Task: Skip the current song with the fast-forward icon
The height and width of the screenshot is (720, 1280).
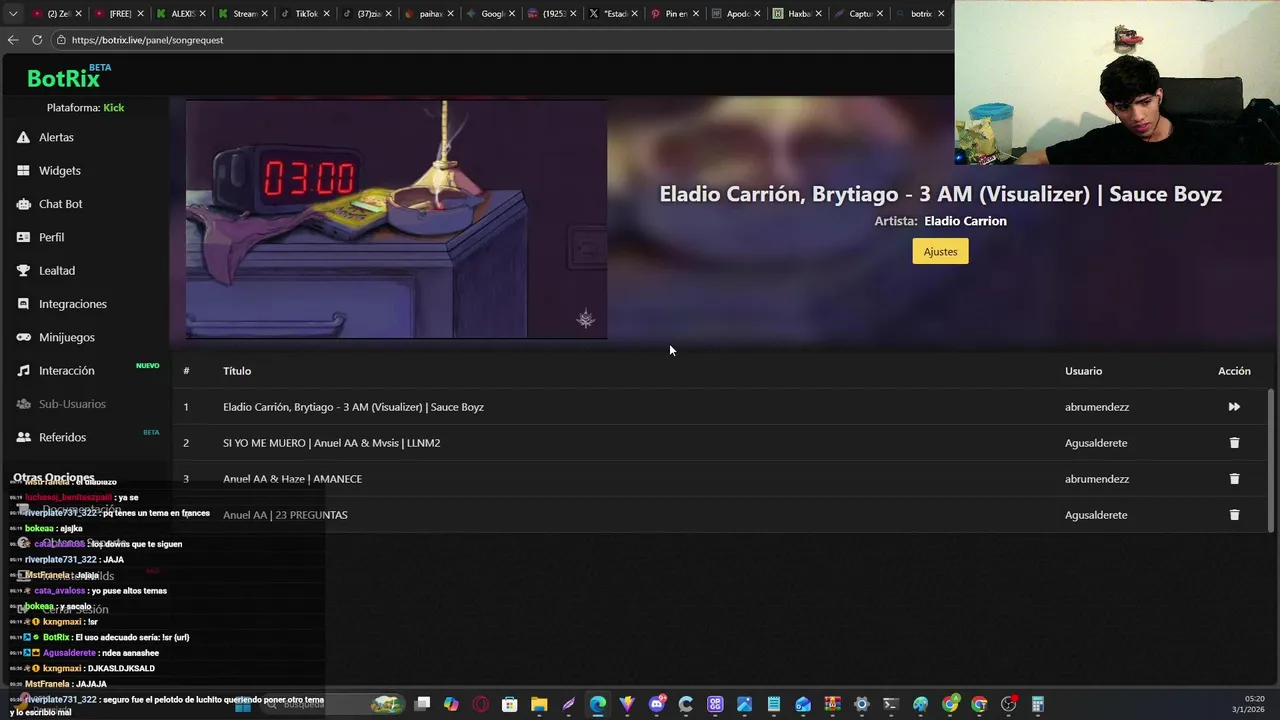Action: pos(1234,407)
